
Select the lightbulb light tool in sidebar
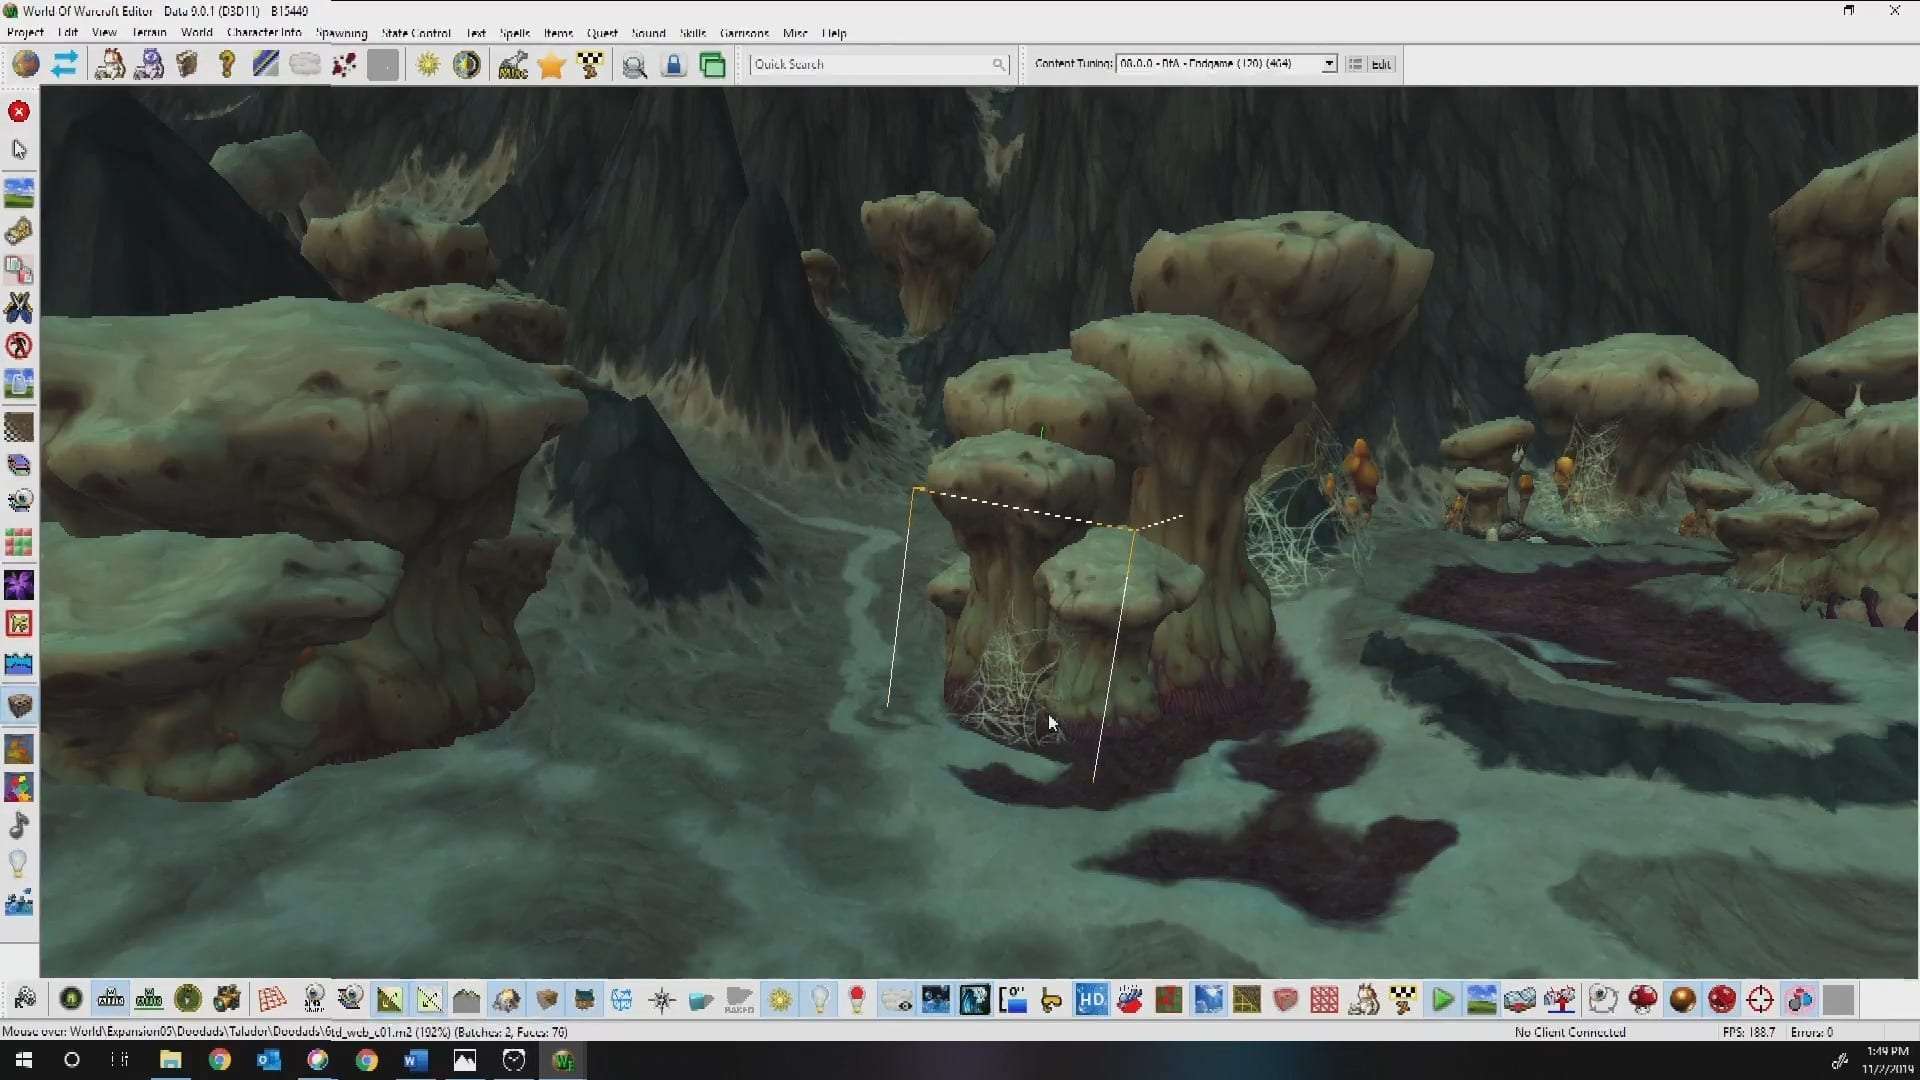pyautogui.click(x=19, y=863)
